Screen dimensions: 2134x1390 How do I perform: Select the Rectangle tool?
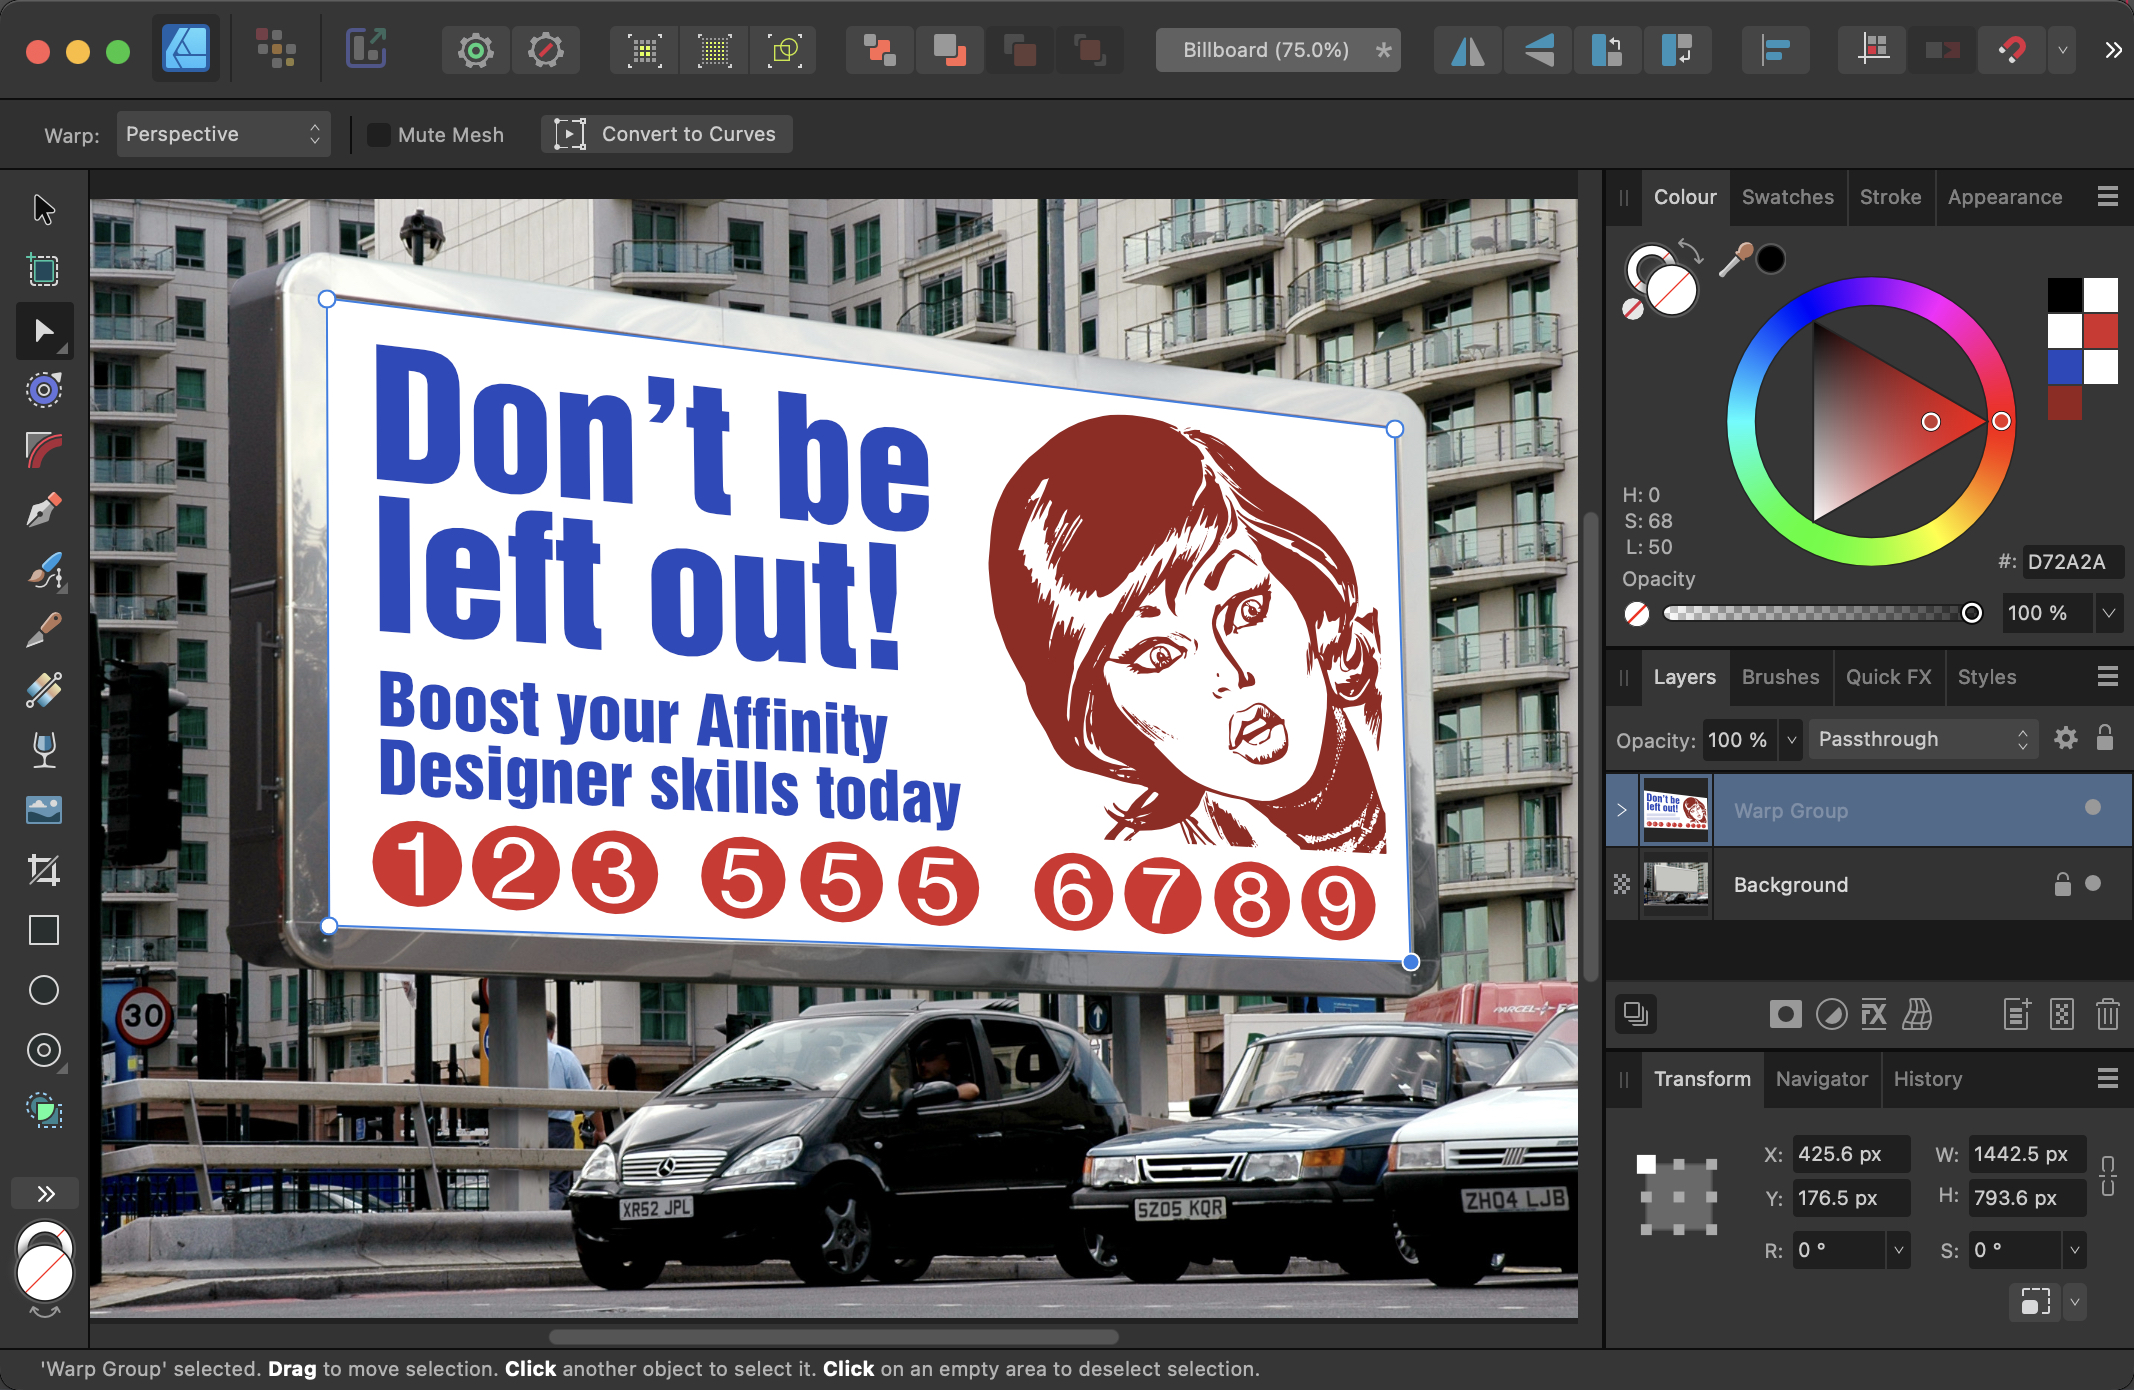point(44,930)
